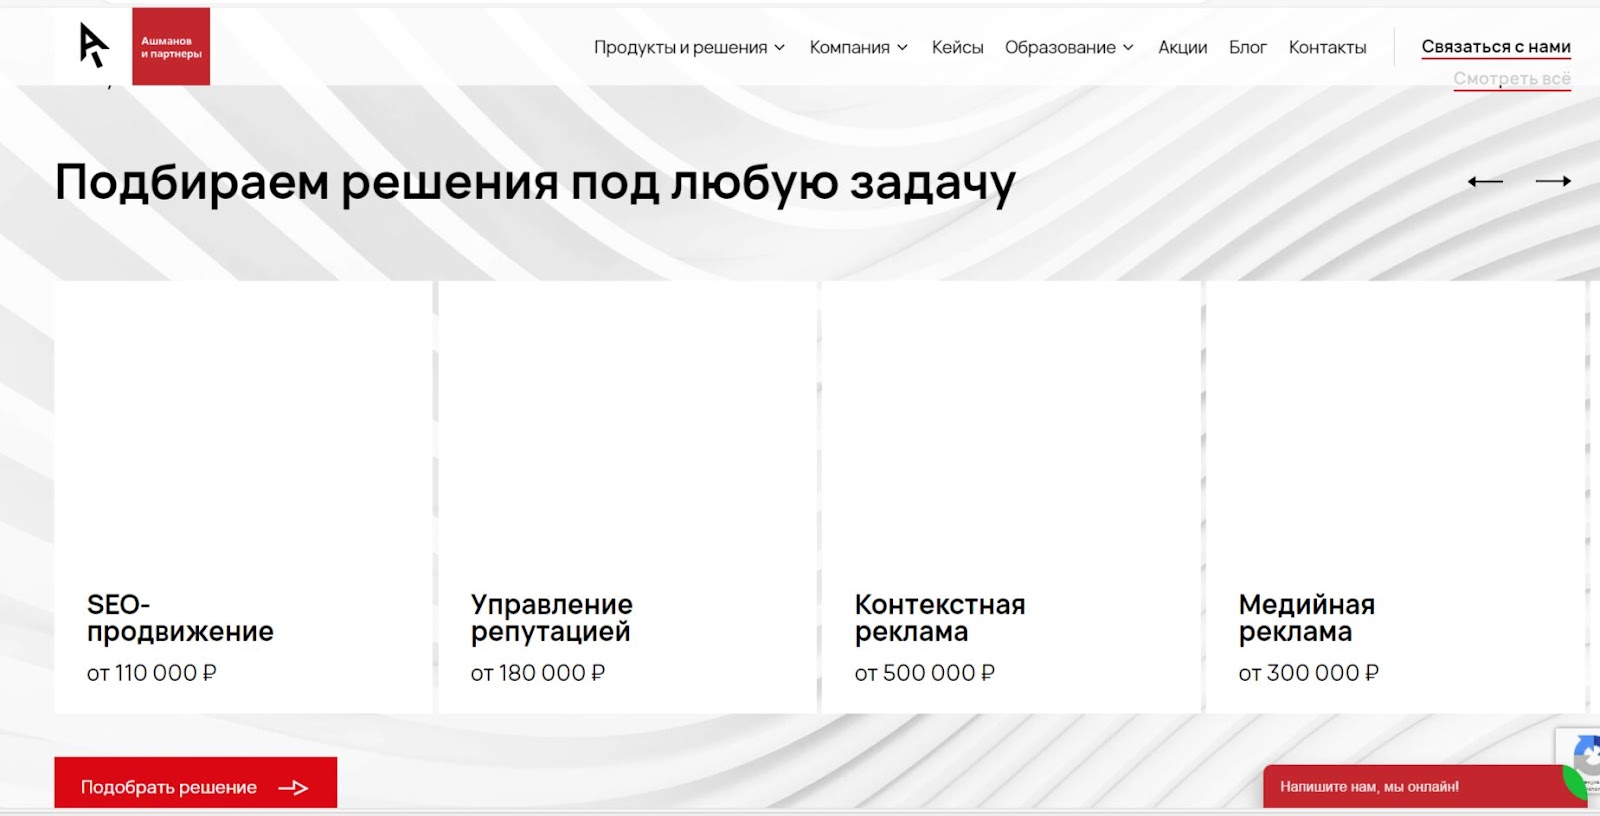Open the Акции page
Image resolution: width=1600 pixels, height=816 pixels.
tap(1182, 47)
